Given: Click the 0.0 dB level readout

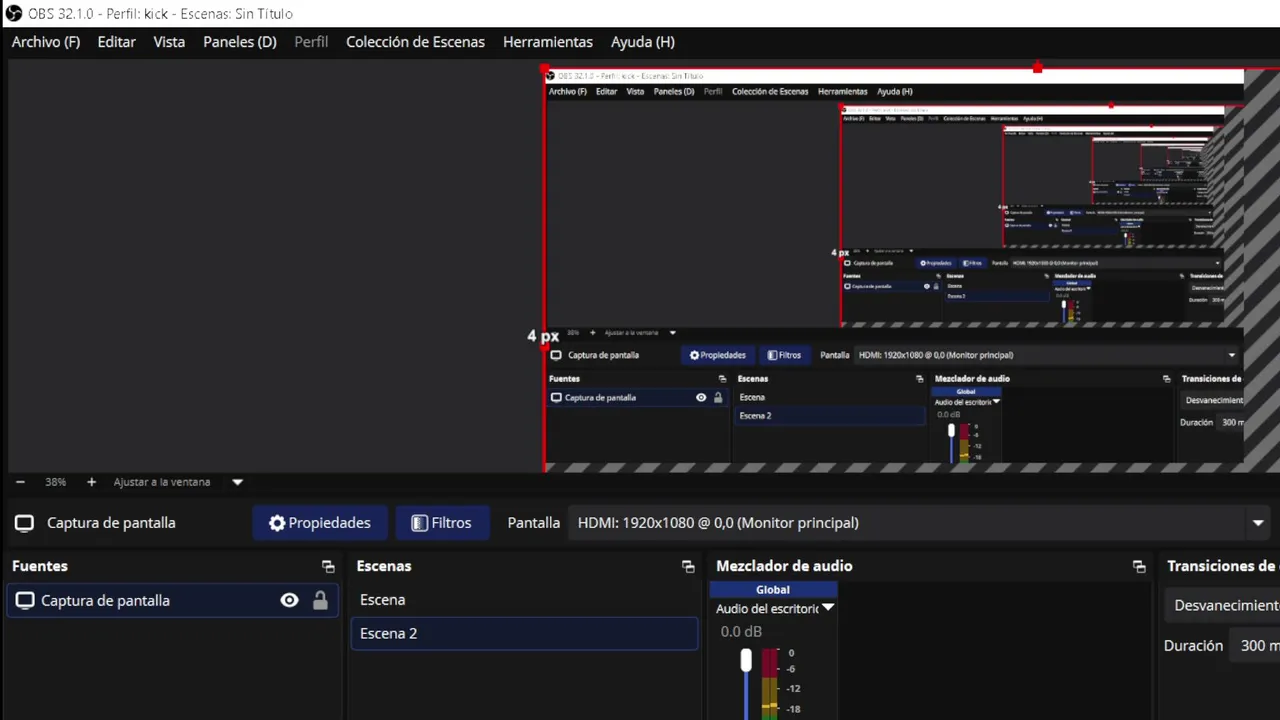Looking at the screenshot, I should [x=741, y=632].
